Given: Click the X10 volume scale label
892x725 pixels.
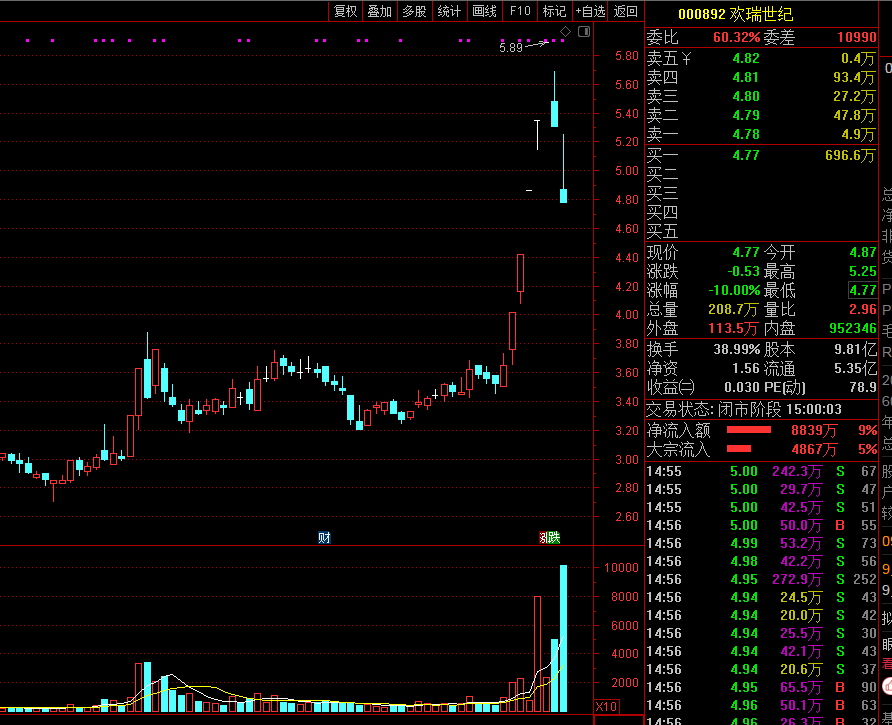Looking at the screenshot, I should coord(606,707).
